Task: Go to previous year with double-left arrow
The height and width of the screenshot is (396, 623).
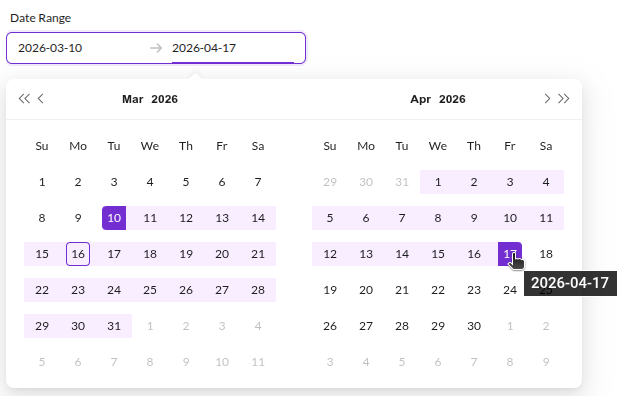Action: (24, 99)
